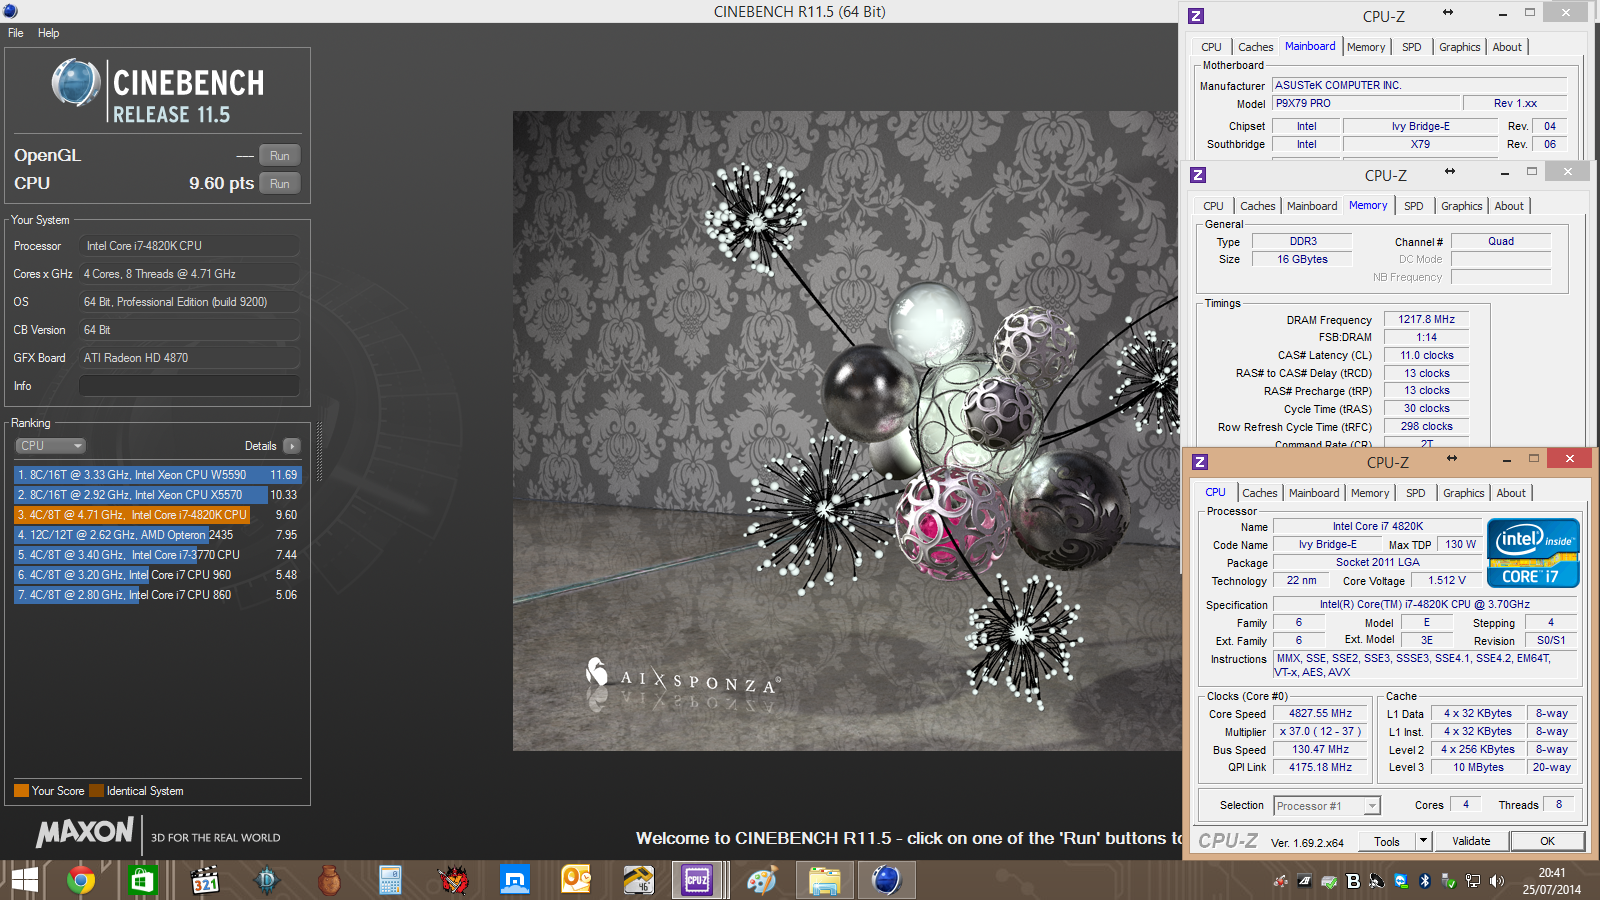
Task: Select the CPU tab in the bottom CPU-Z window
Action: (1215, 492)
